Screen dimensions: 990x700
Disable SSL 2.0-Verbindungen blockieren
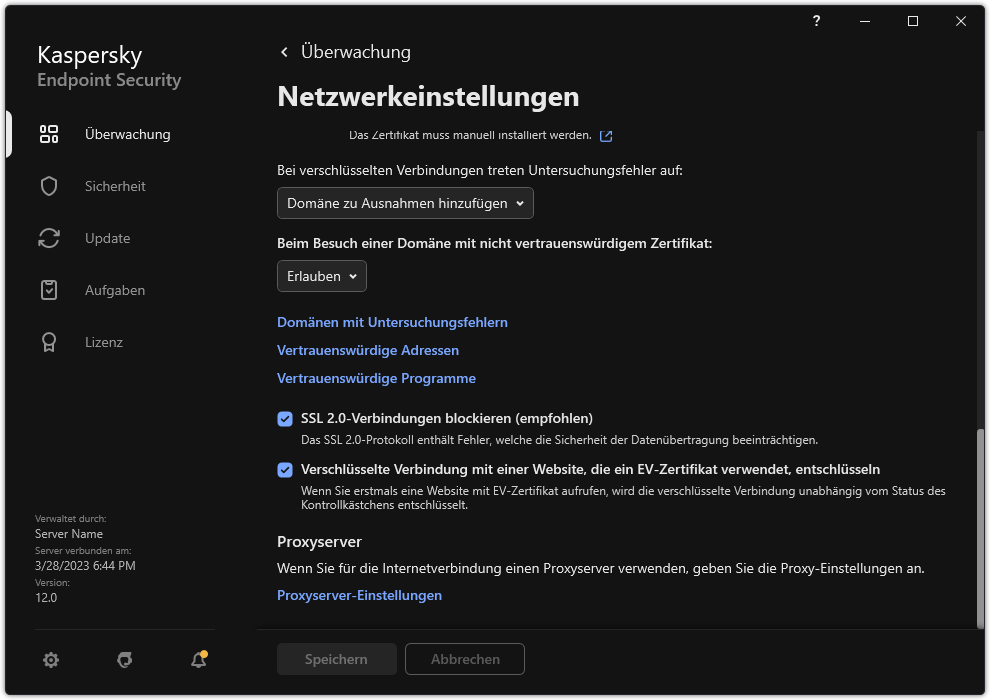(x=286, y=418)
